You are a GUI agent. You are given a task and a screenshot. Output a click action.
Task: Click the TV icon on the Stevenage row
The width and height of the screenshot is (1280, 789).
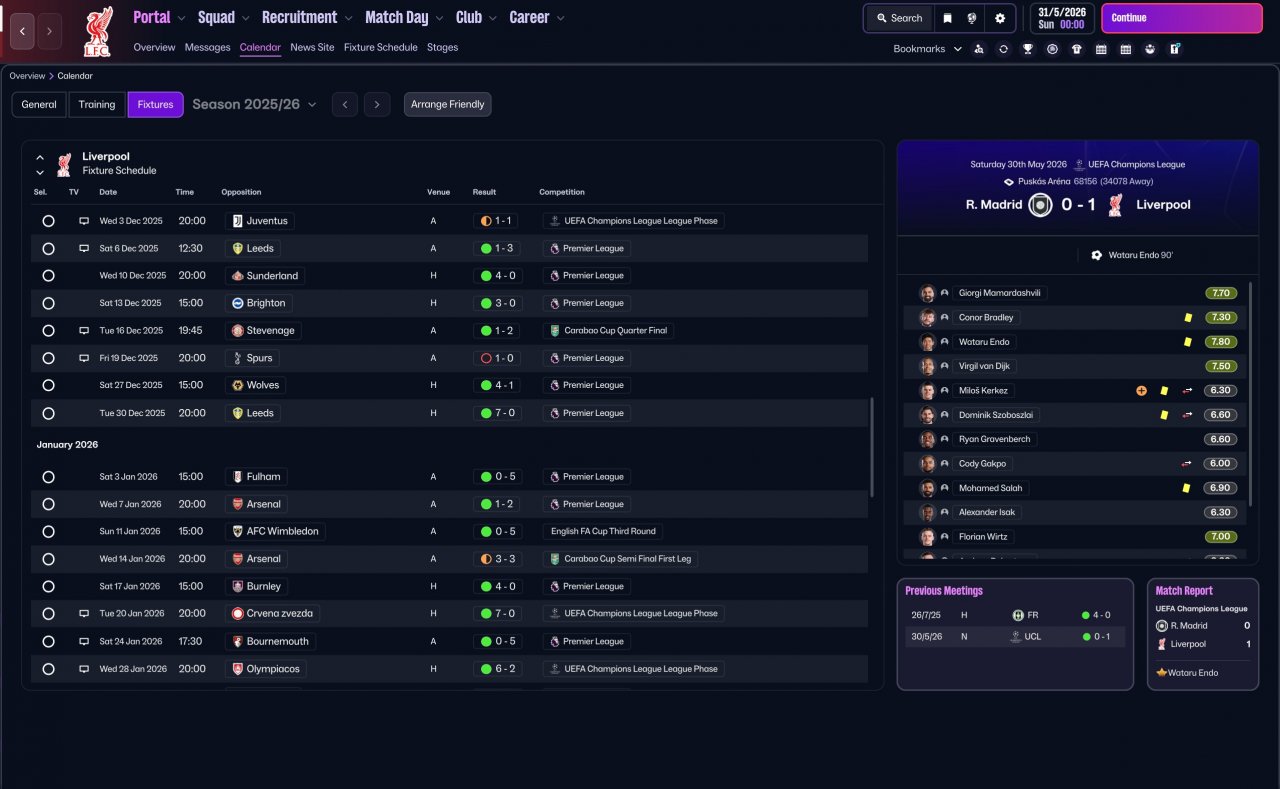84,330
